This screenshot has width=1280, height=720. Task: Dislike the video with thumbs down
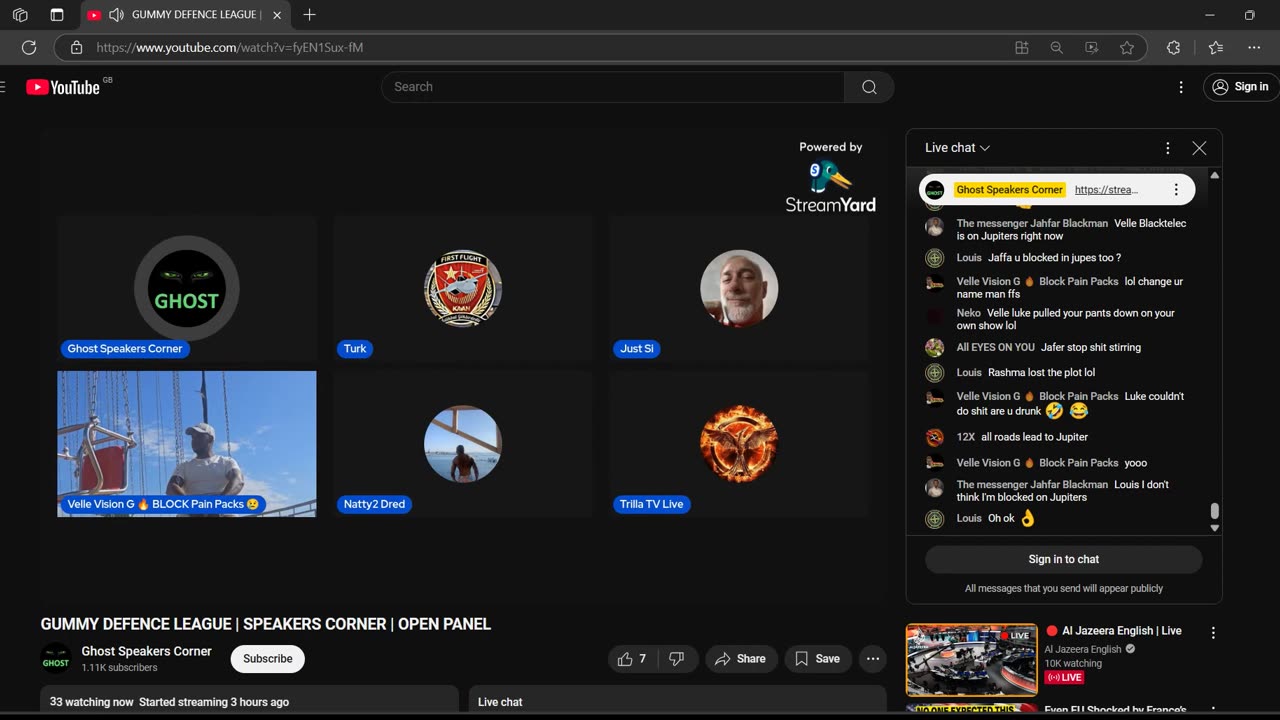[x=677, y=659]
